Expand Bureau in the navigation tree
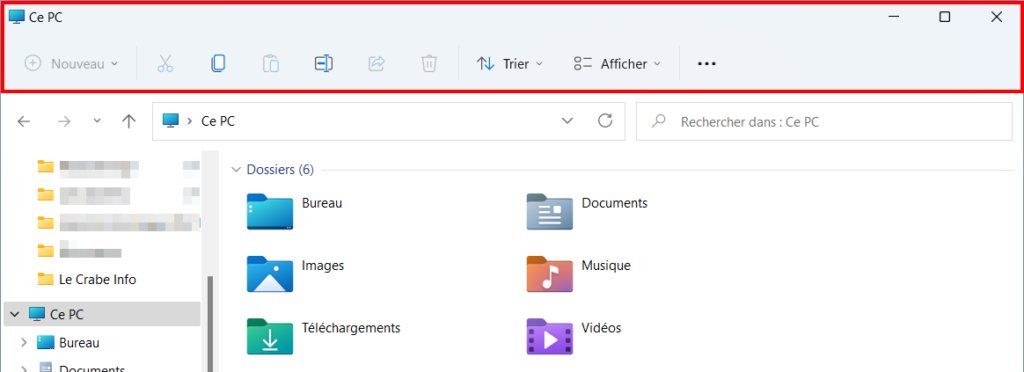Screen dimensions: 1024x372 24,343
